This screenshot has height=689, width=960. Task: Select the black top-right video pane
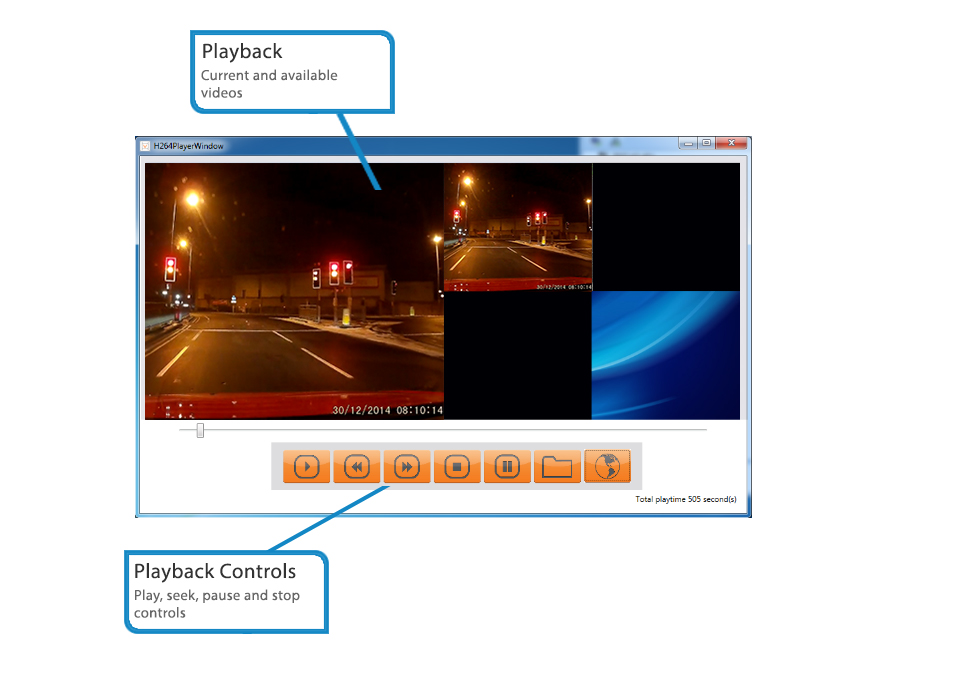tap(666, 227)
